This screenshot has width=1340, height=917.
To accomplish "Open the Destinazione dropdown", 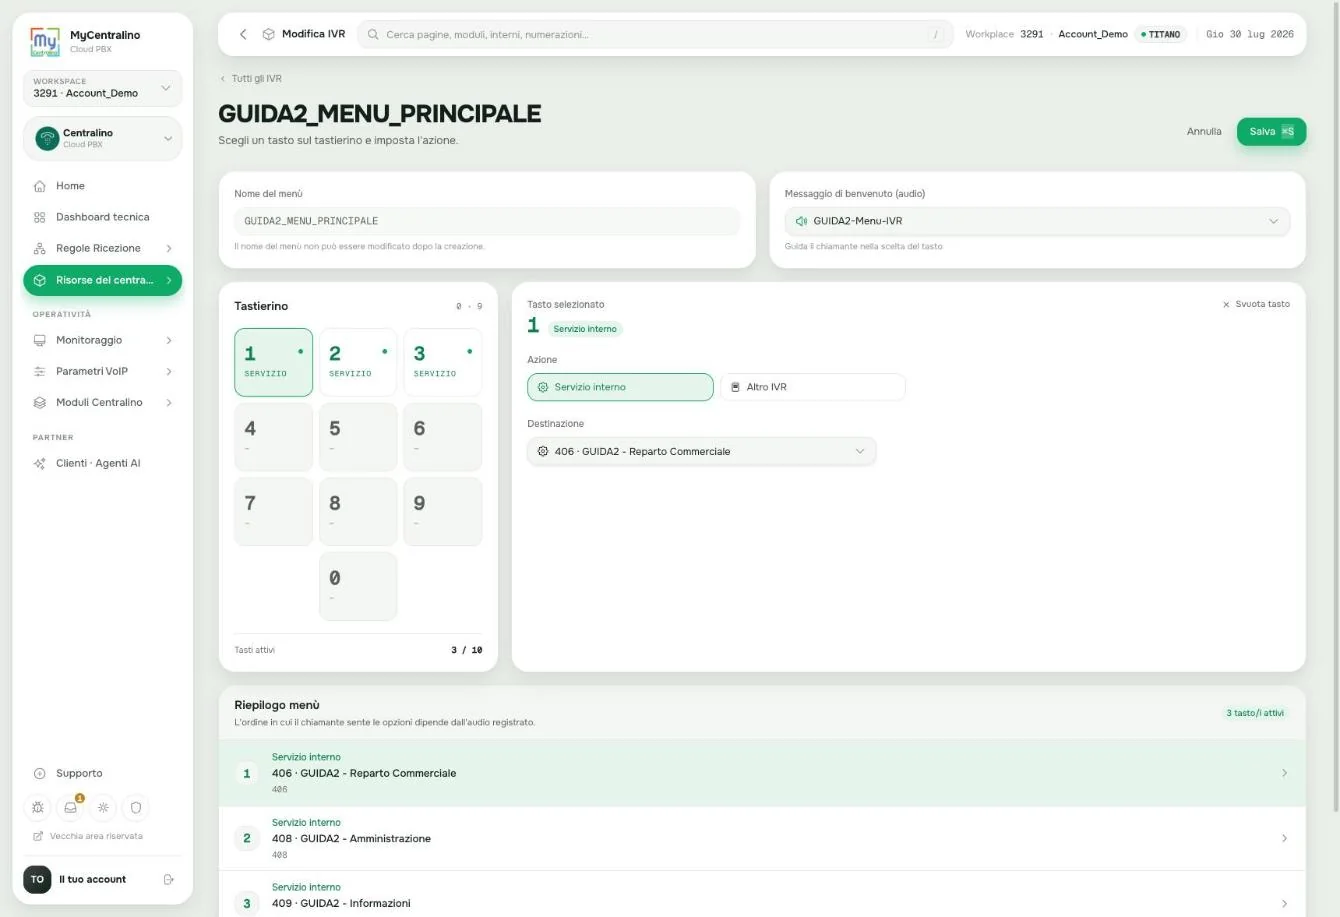I will tap(701, 451).
